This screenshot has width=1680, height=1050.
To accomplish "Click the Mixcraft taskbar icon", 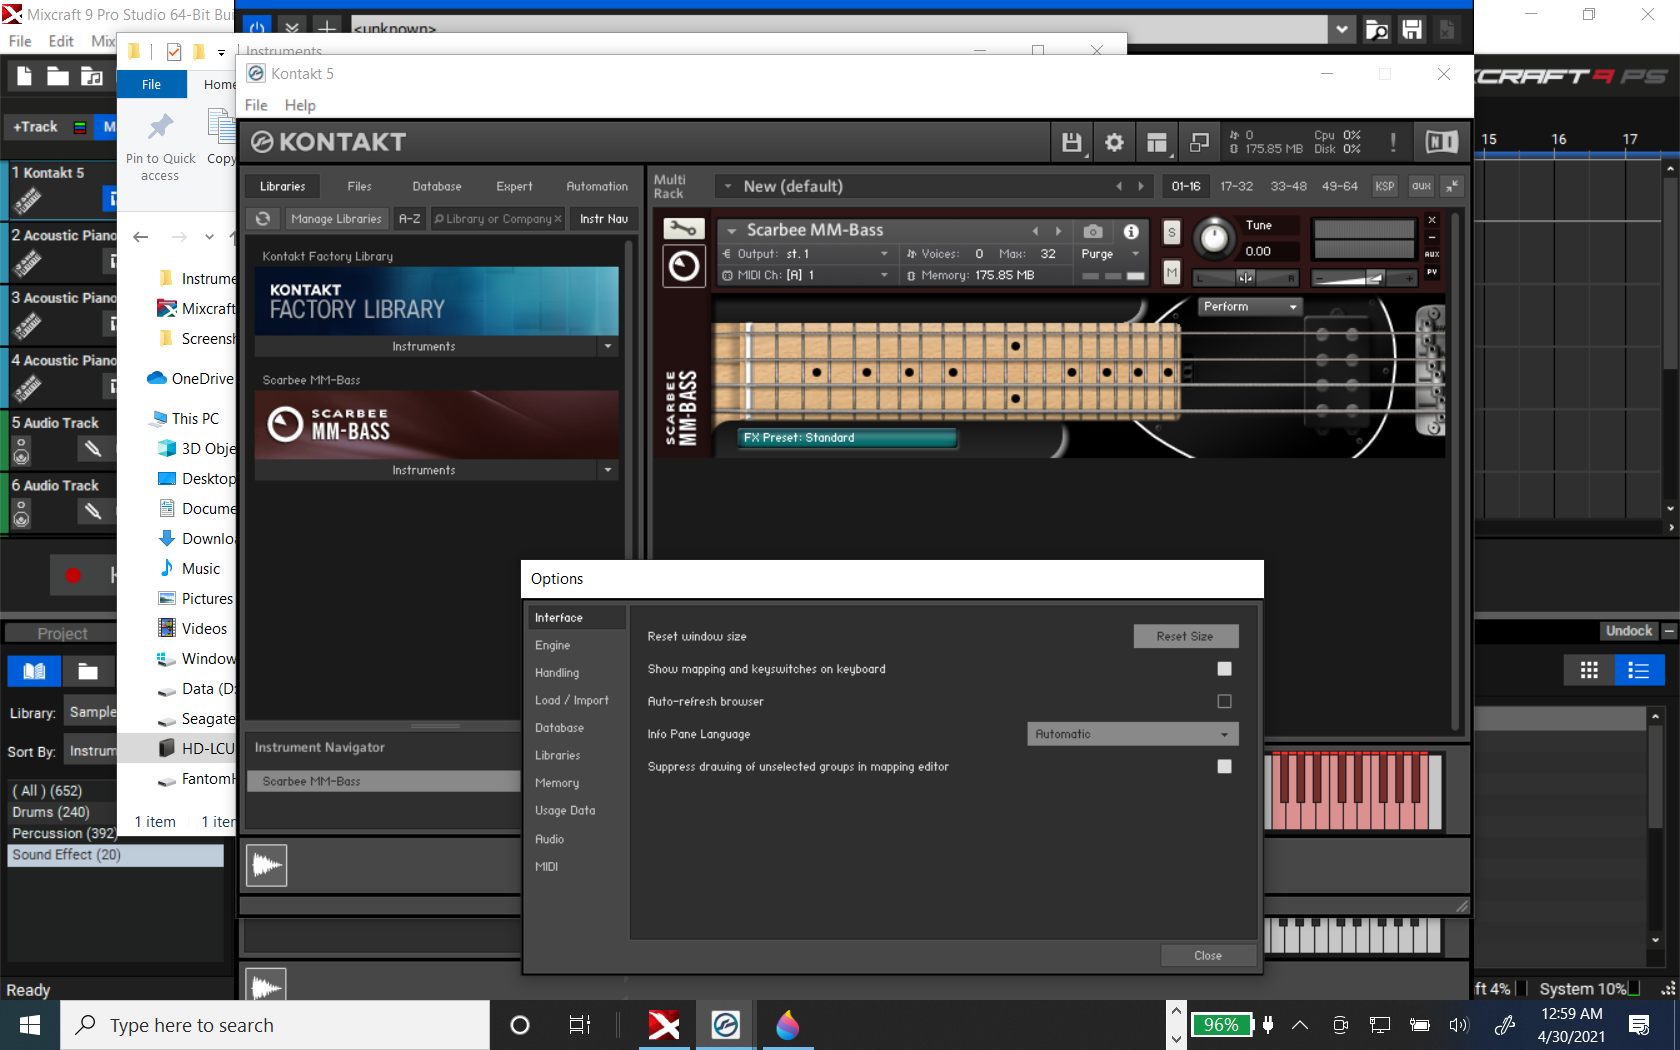I will (663, 1025).
